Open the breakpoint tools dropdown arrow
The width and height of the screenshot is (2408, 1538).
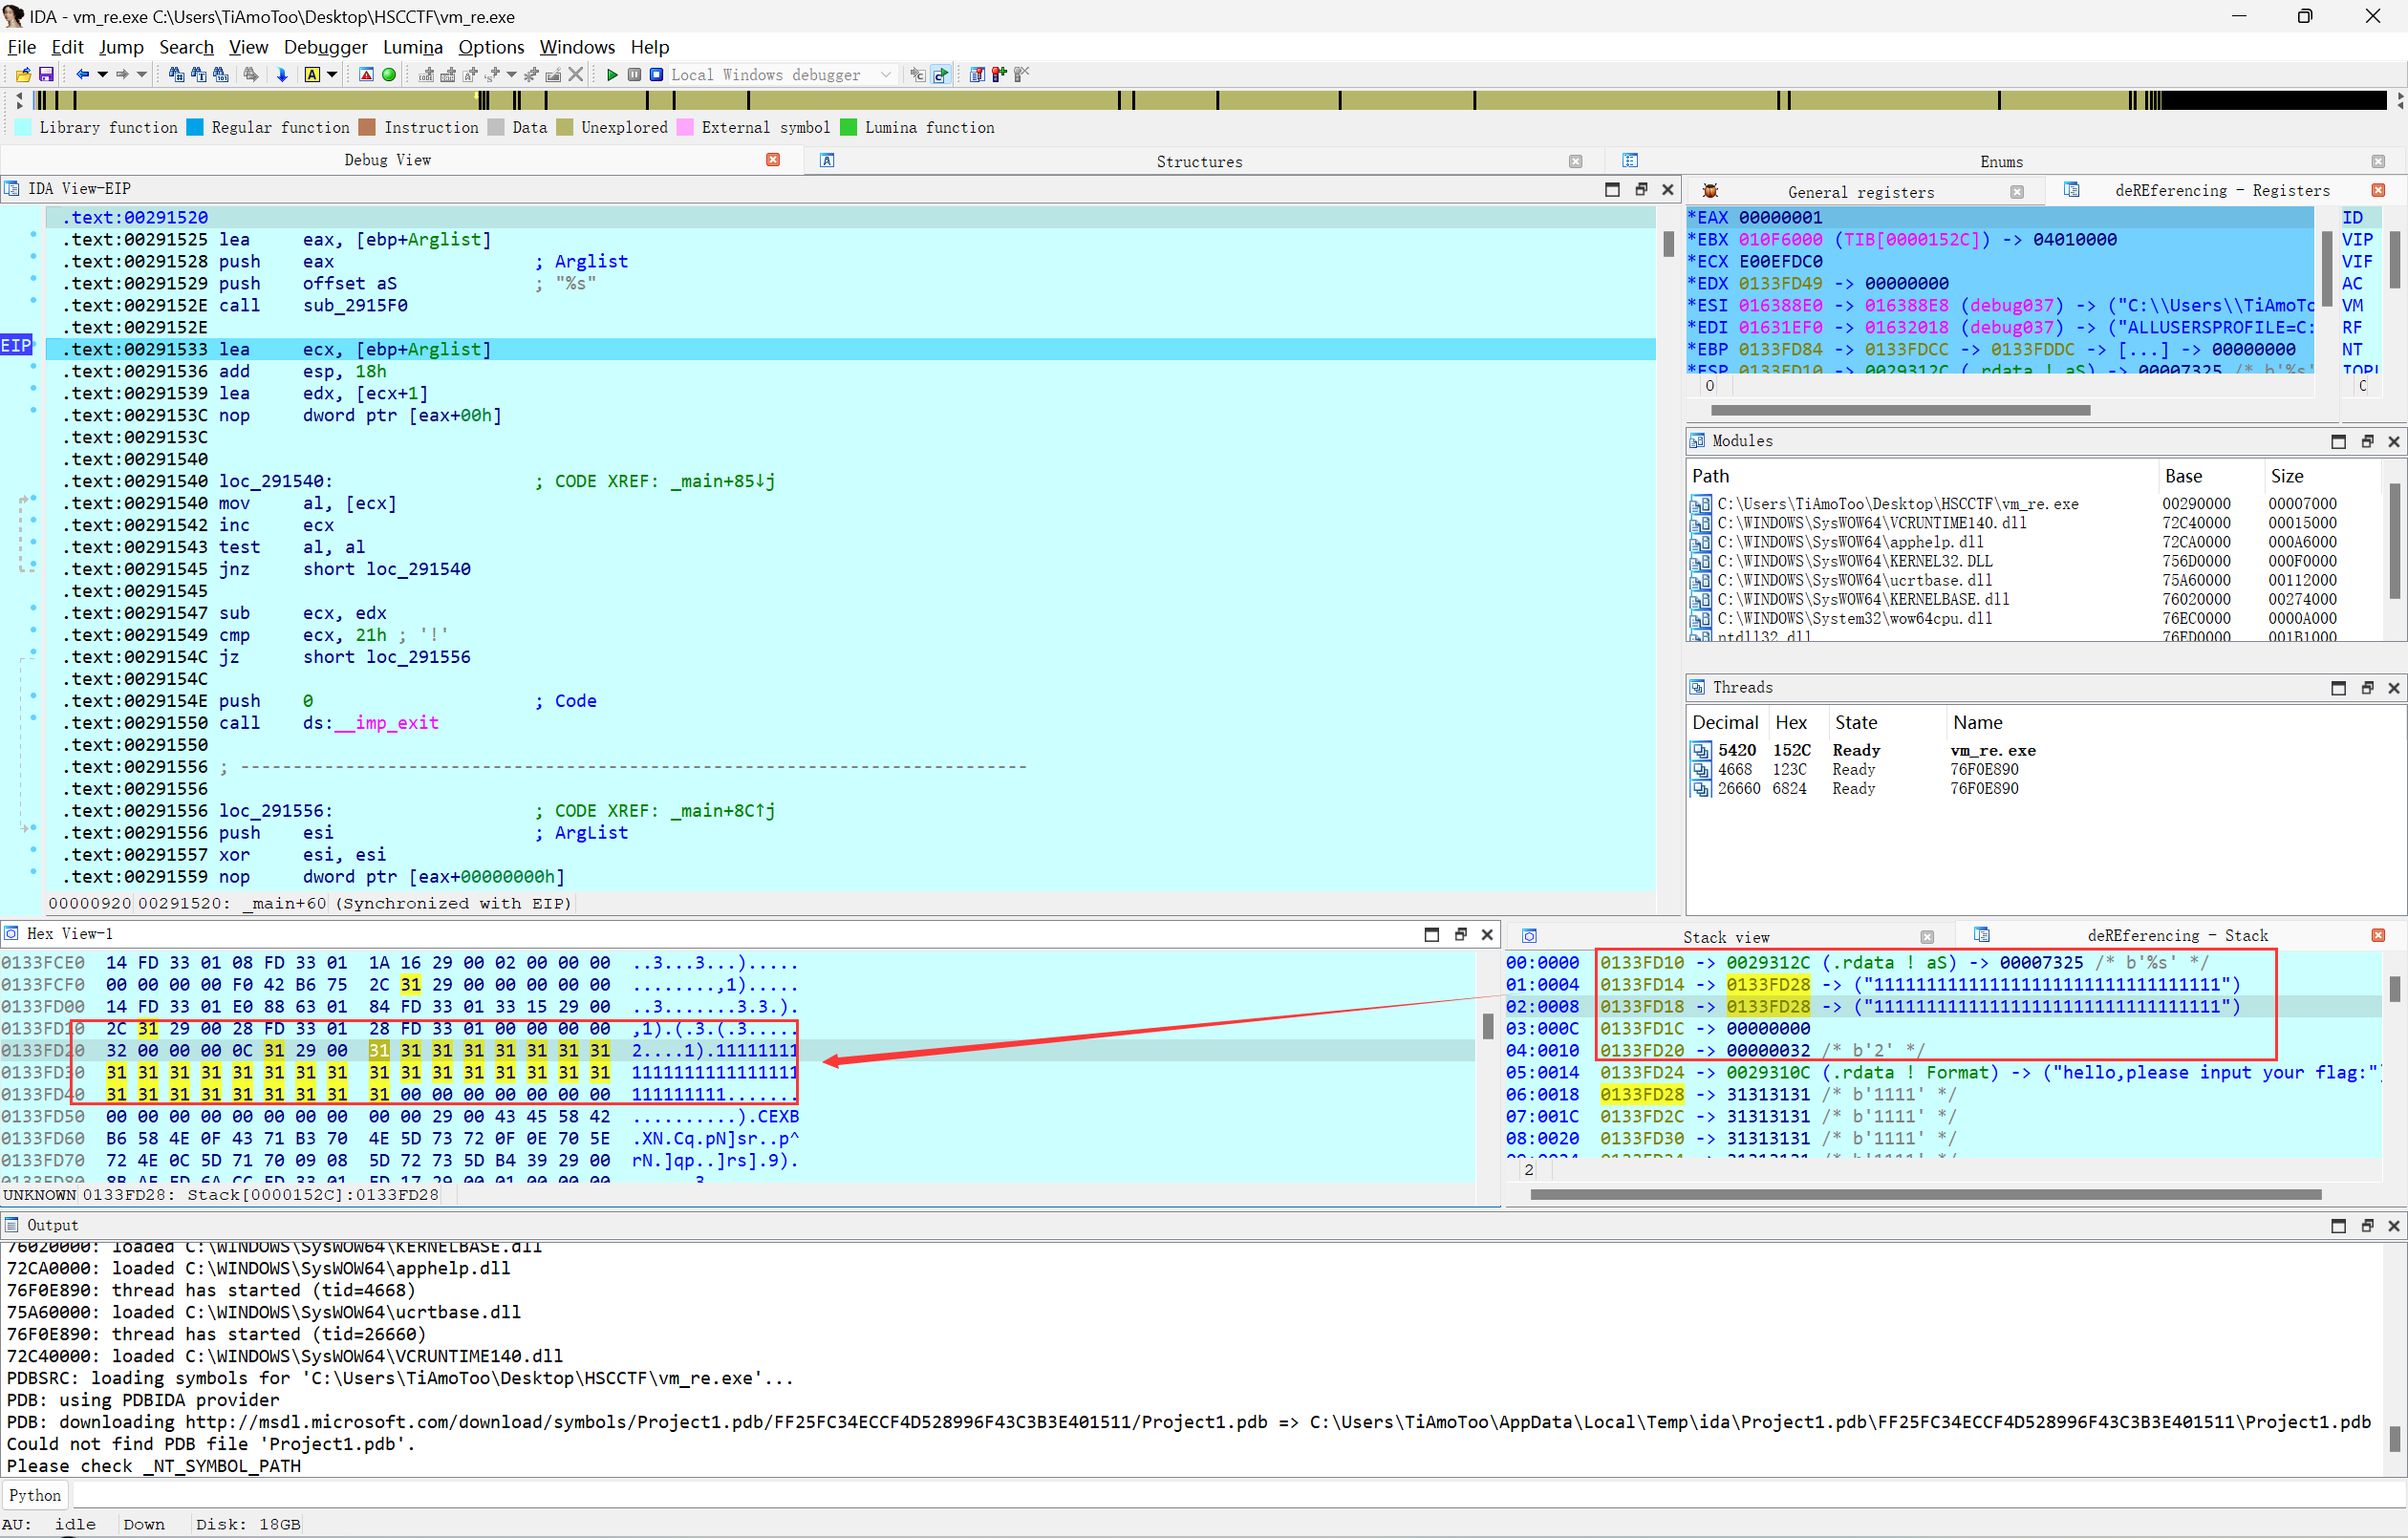coord(512,75)
